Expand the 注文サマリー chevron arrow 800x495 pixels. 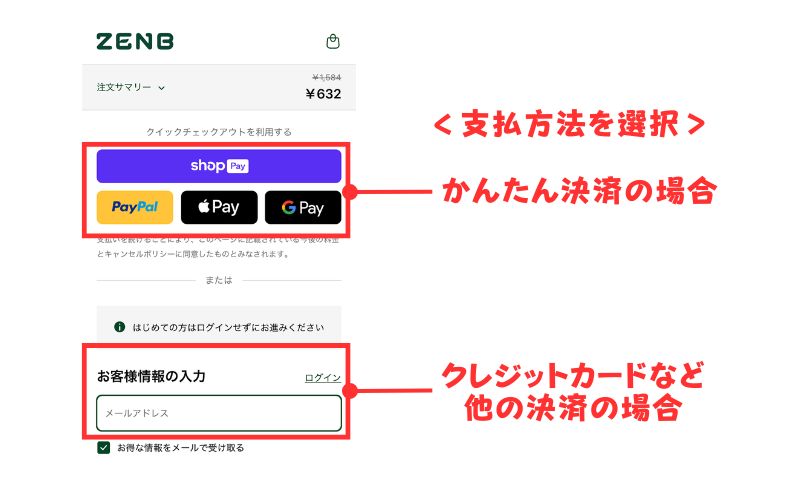pyautogui.click(x=161, y=88)
